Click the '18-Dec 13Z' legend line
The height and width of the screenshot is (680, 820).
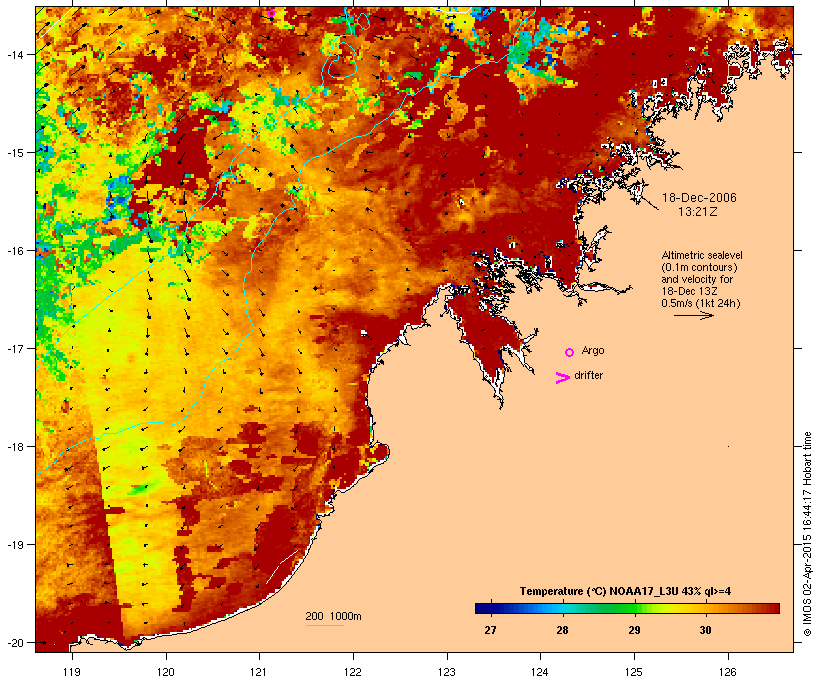tap(689, 291)
